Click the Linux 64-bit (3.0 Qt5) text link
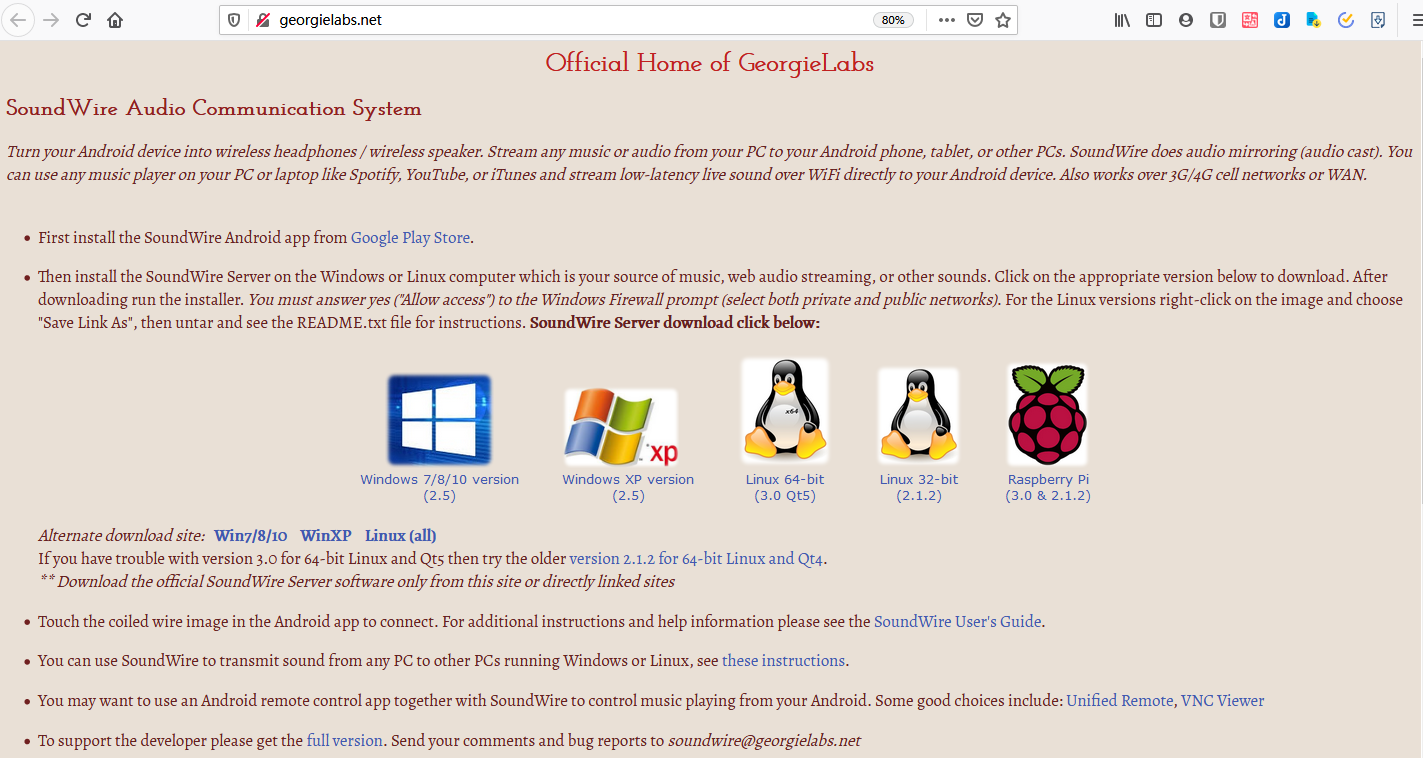The height and width of the screenshot is (758, 1423). 785,487
